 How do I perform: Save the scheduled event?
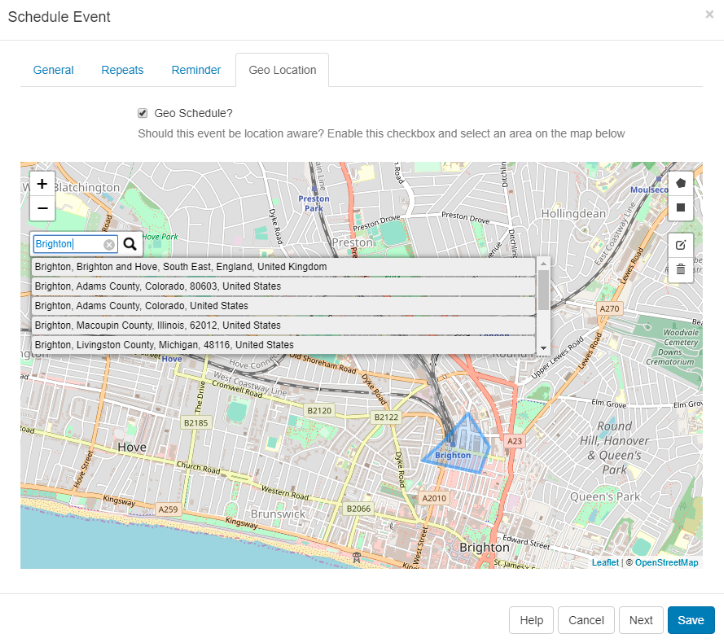click(691, 620)
